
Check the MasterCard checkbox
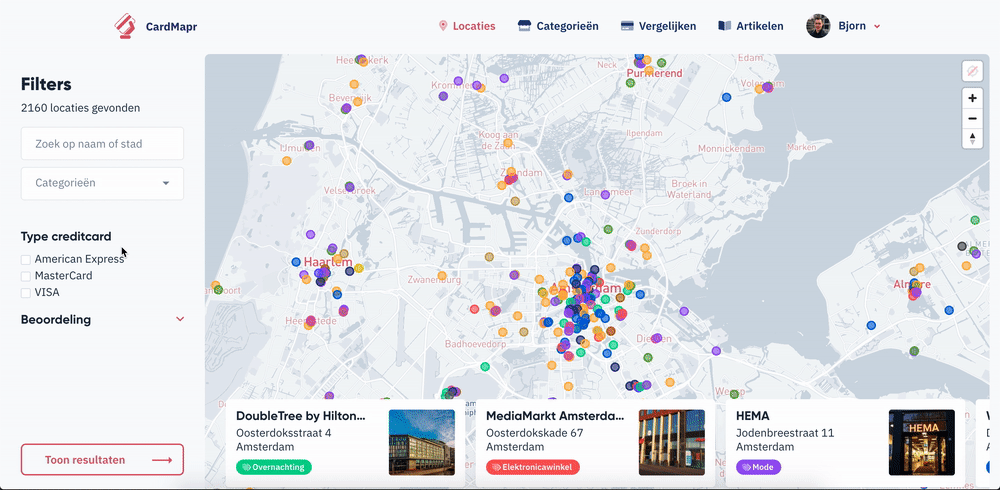[x=26, y=276]
